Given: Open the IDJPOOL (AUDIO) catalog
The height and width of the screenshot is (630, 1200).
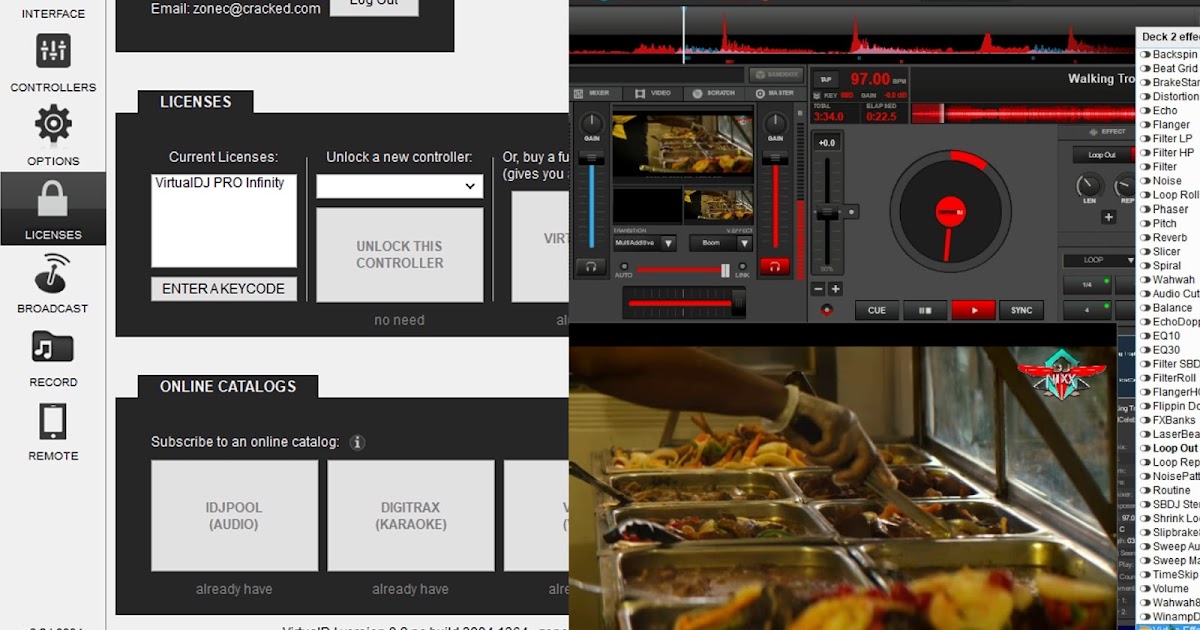Looking at the screenshot, I should click(234, 516).
